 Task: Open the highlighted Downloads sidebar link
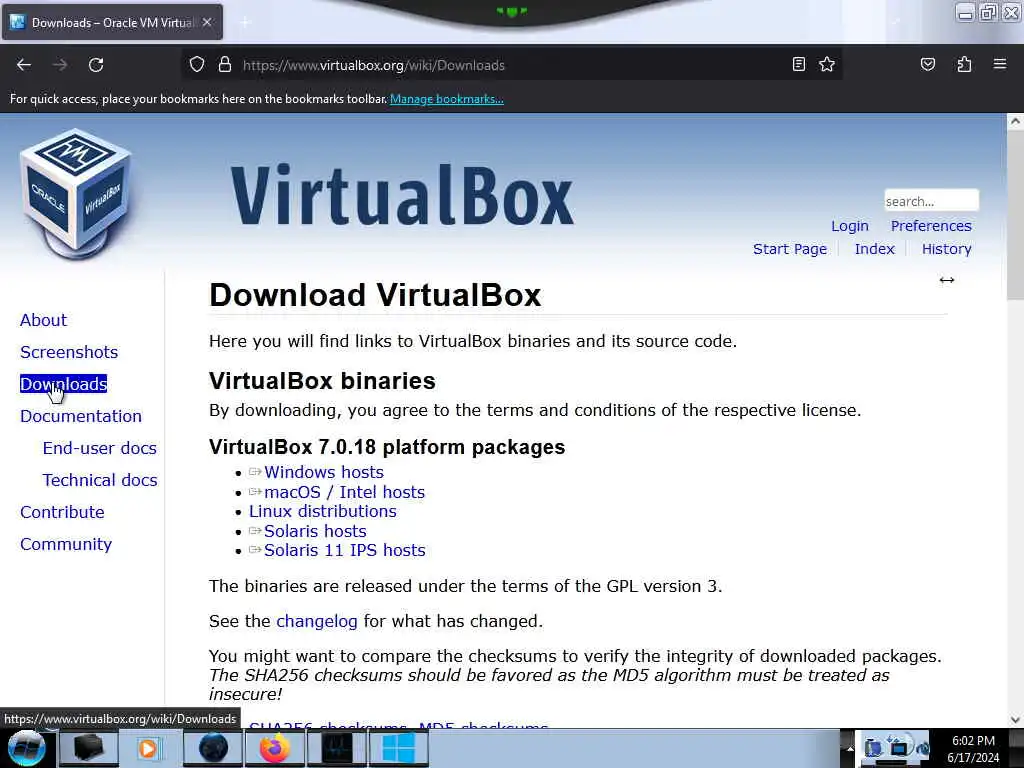(x=63, y=384)
